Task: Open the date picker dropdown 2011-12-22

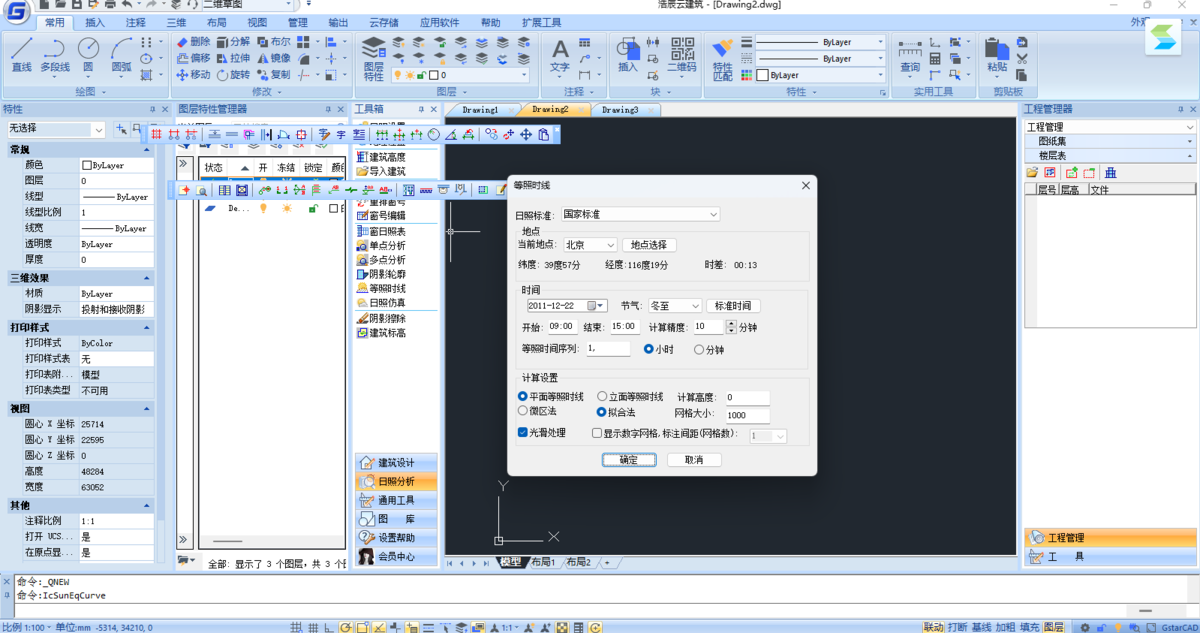Action: tap(598, 305)
